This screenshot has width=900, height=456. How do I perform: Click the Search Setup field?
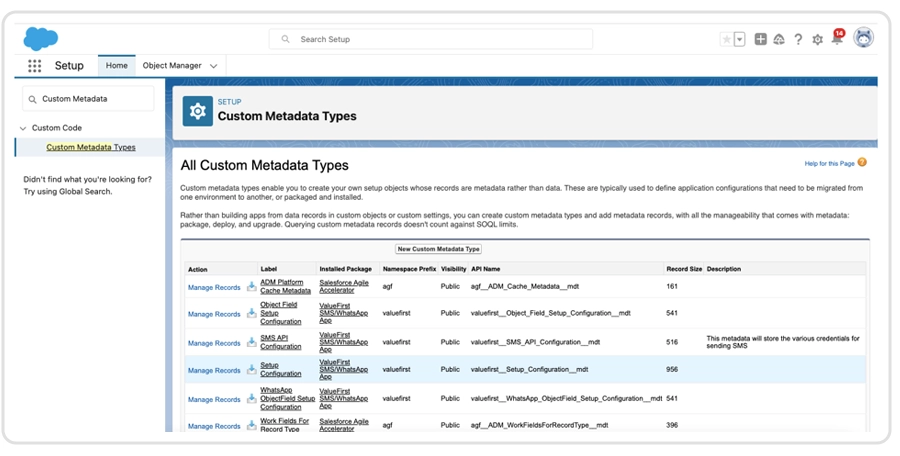[x=430, y=39]
